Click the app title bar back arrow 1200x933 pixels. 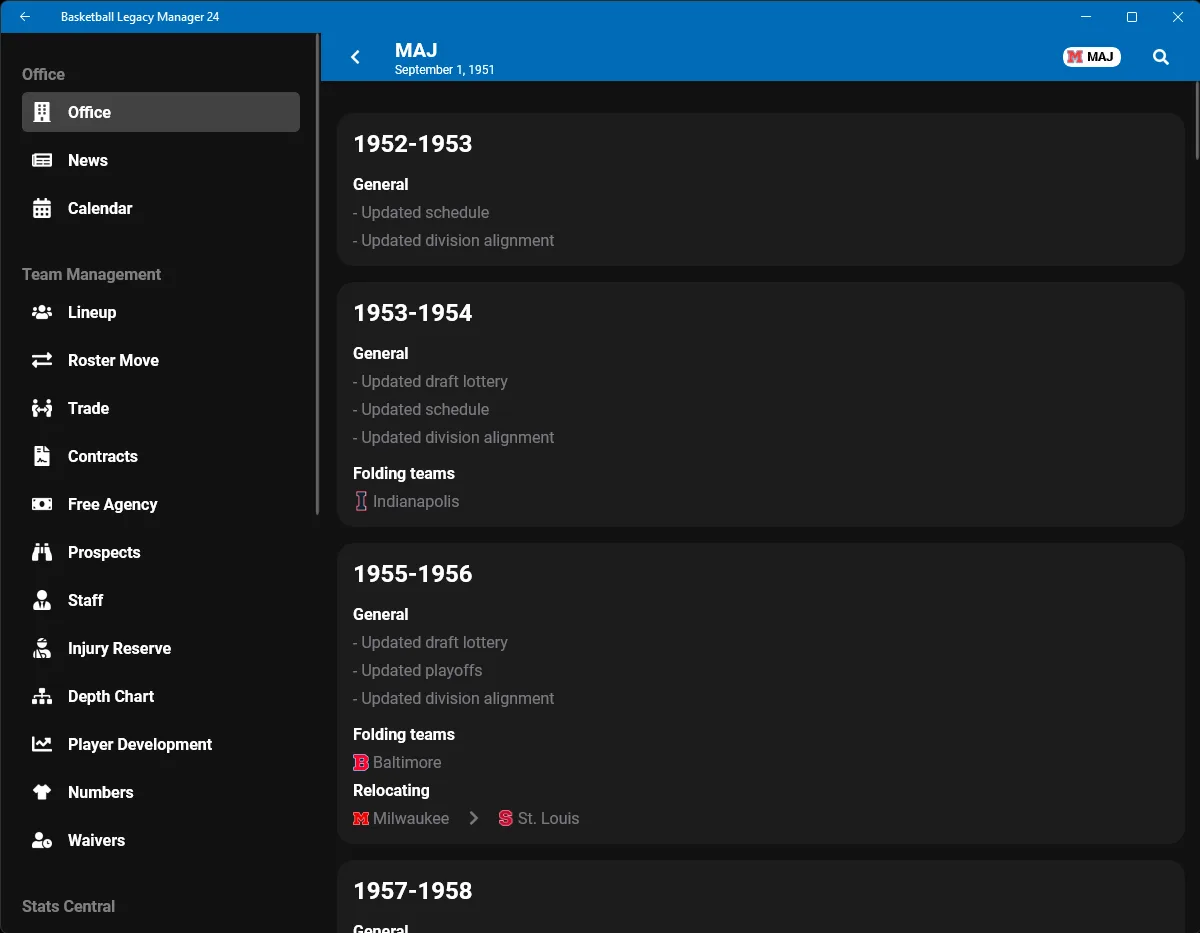25,17
